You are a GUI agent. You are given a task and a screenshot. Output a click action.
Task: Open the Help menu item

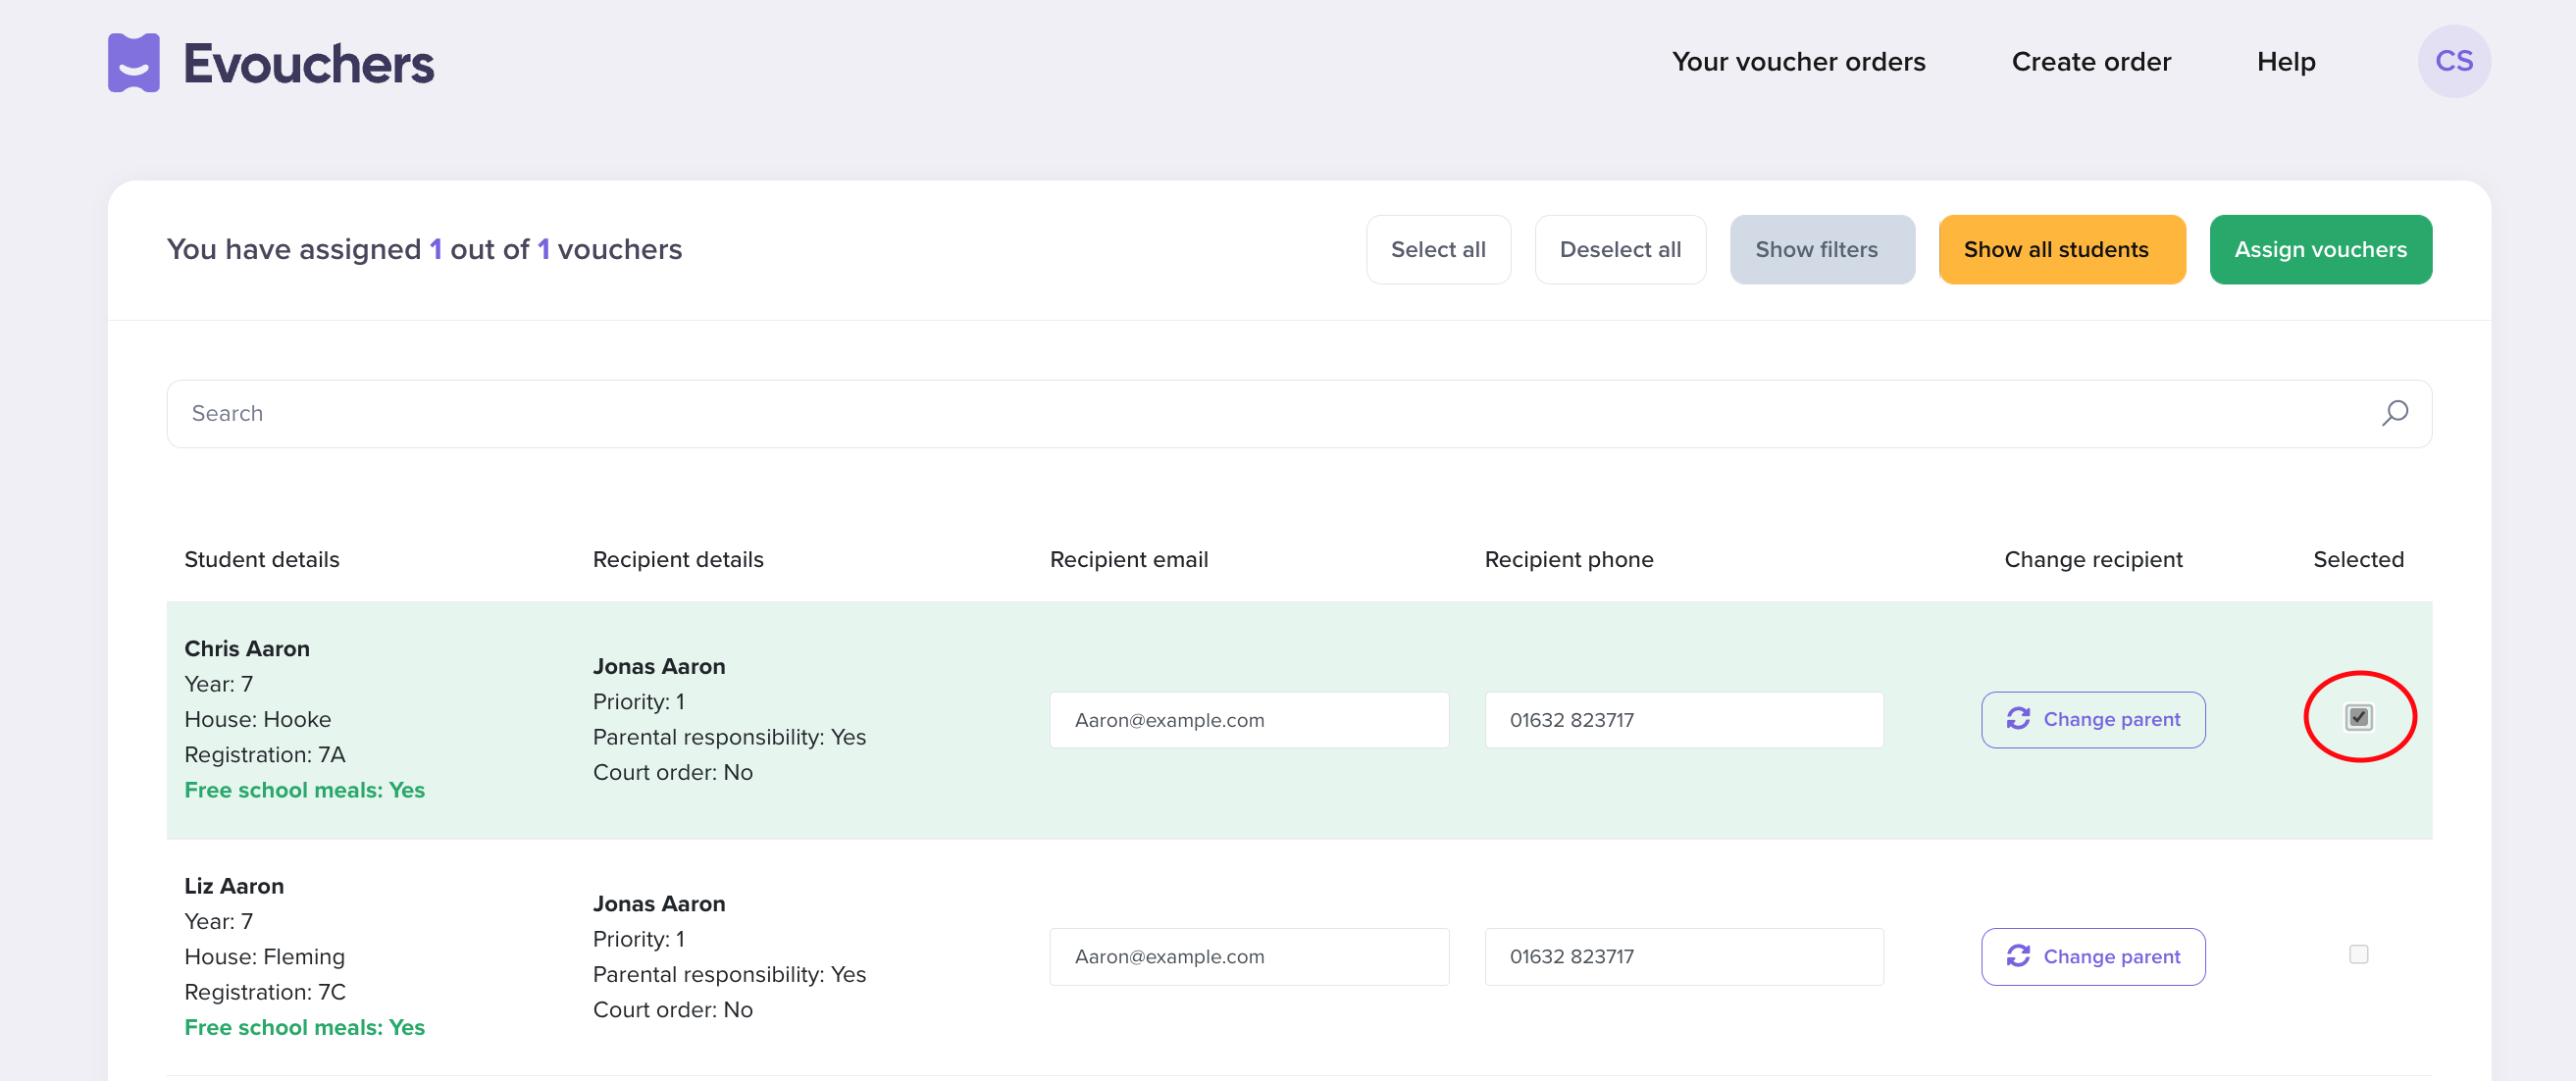coord(2285,61)
